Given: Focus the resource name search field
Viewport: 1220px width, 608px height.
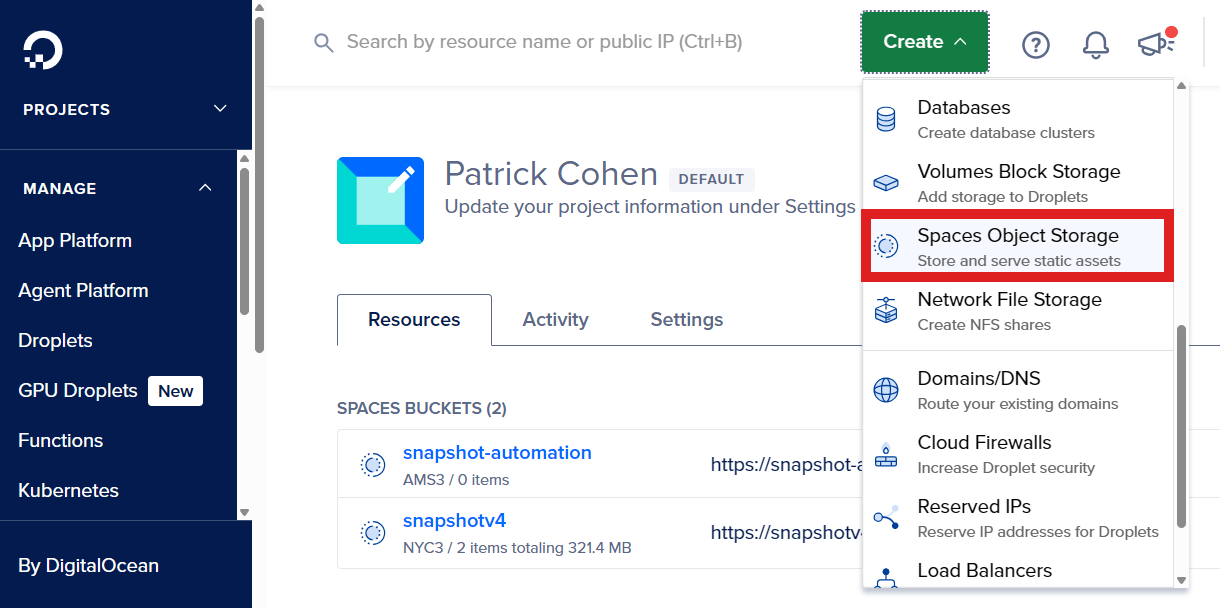Looking at the screenshot, I should pos(544,42).
